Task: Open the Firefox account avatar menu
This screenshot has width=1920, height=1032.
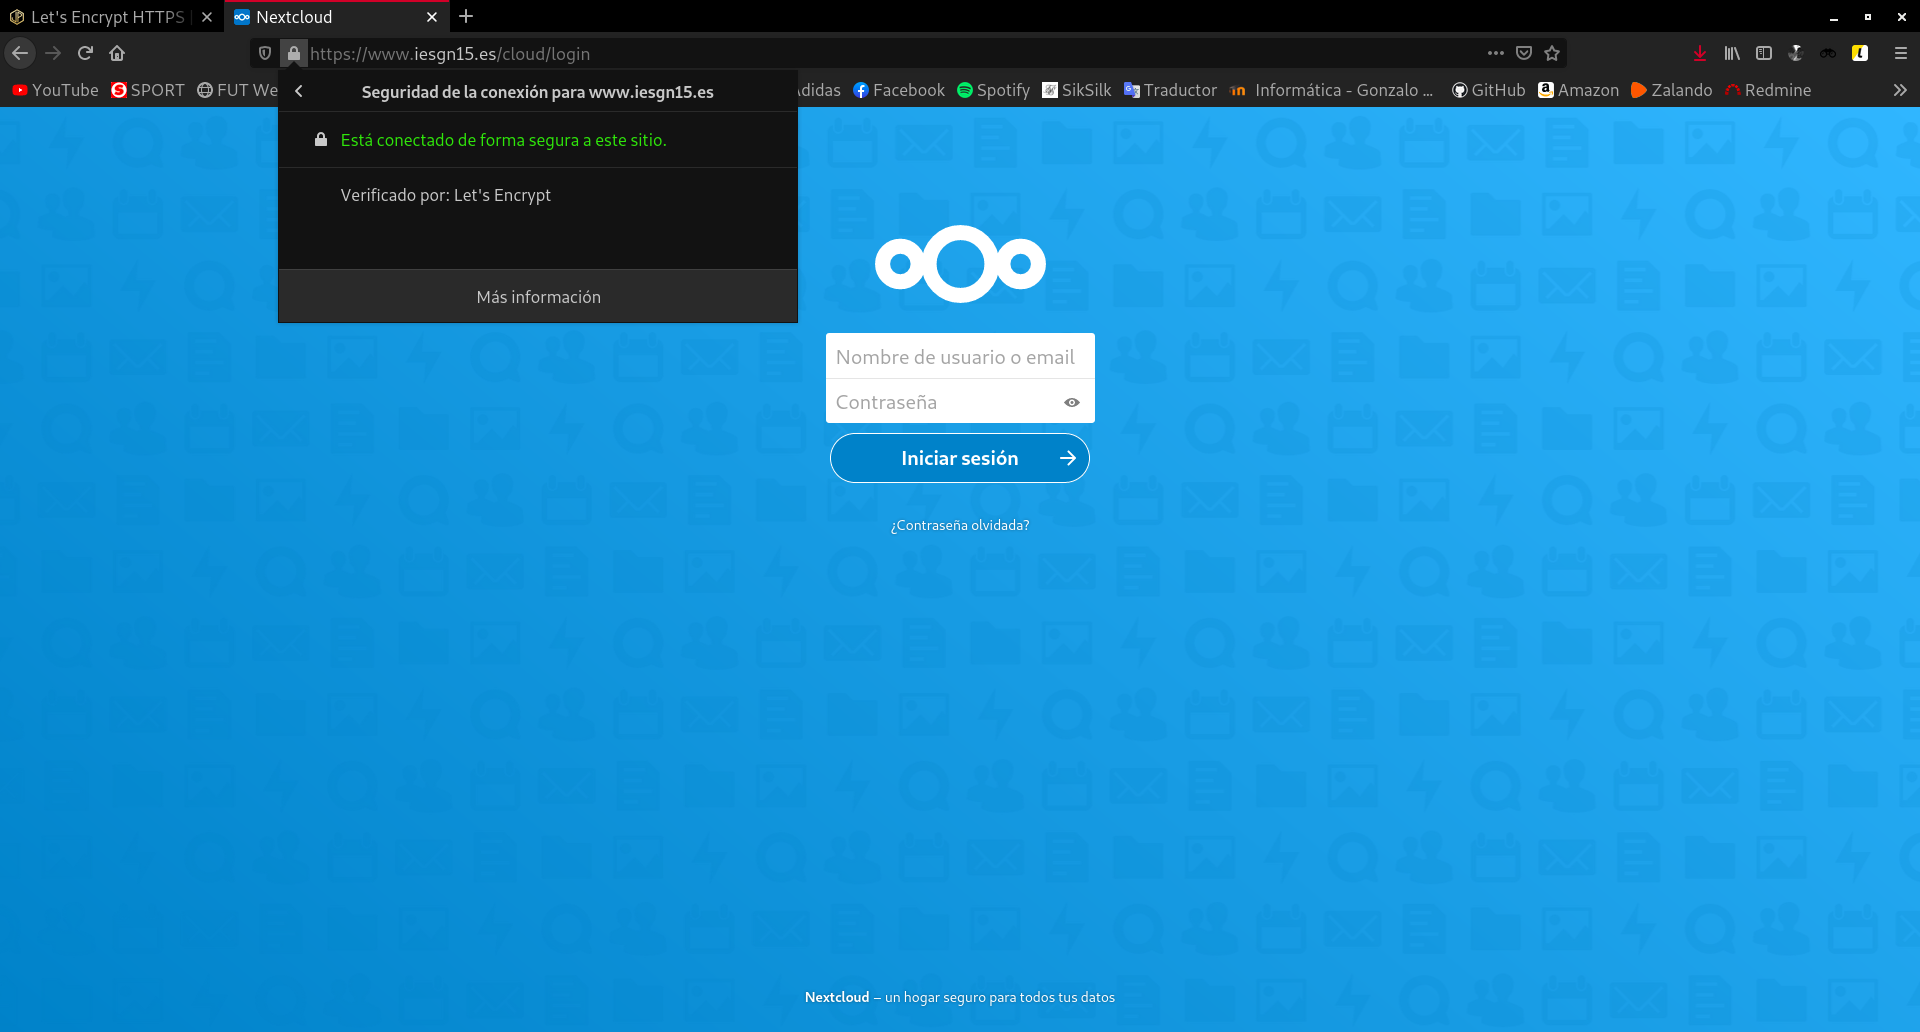Action: pyautogui.click(x=1796, y=53)
